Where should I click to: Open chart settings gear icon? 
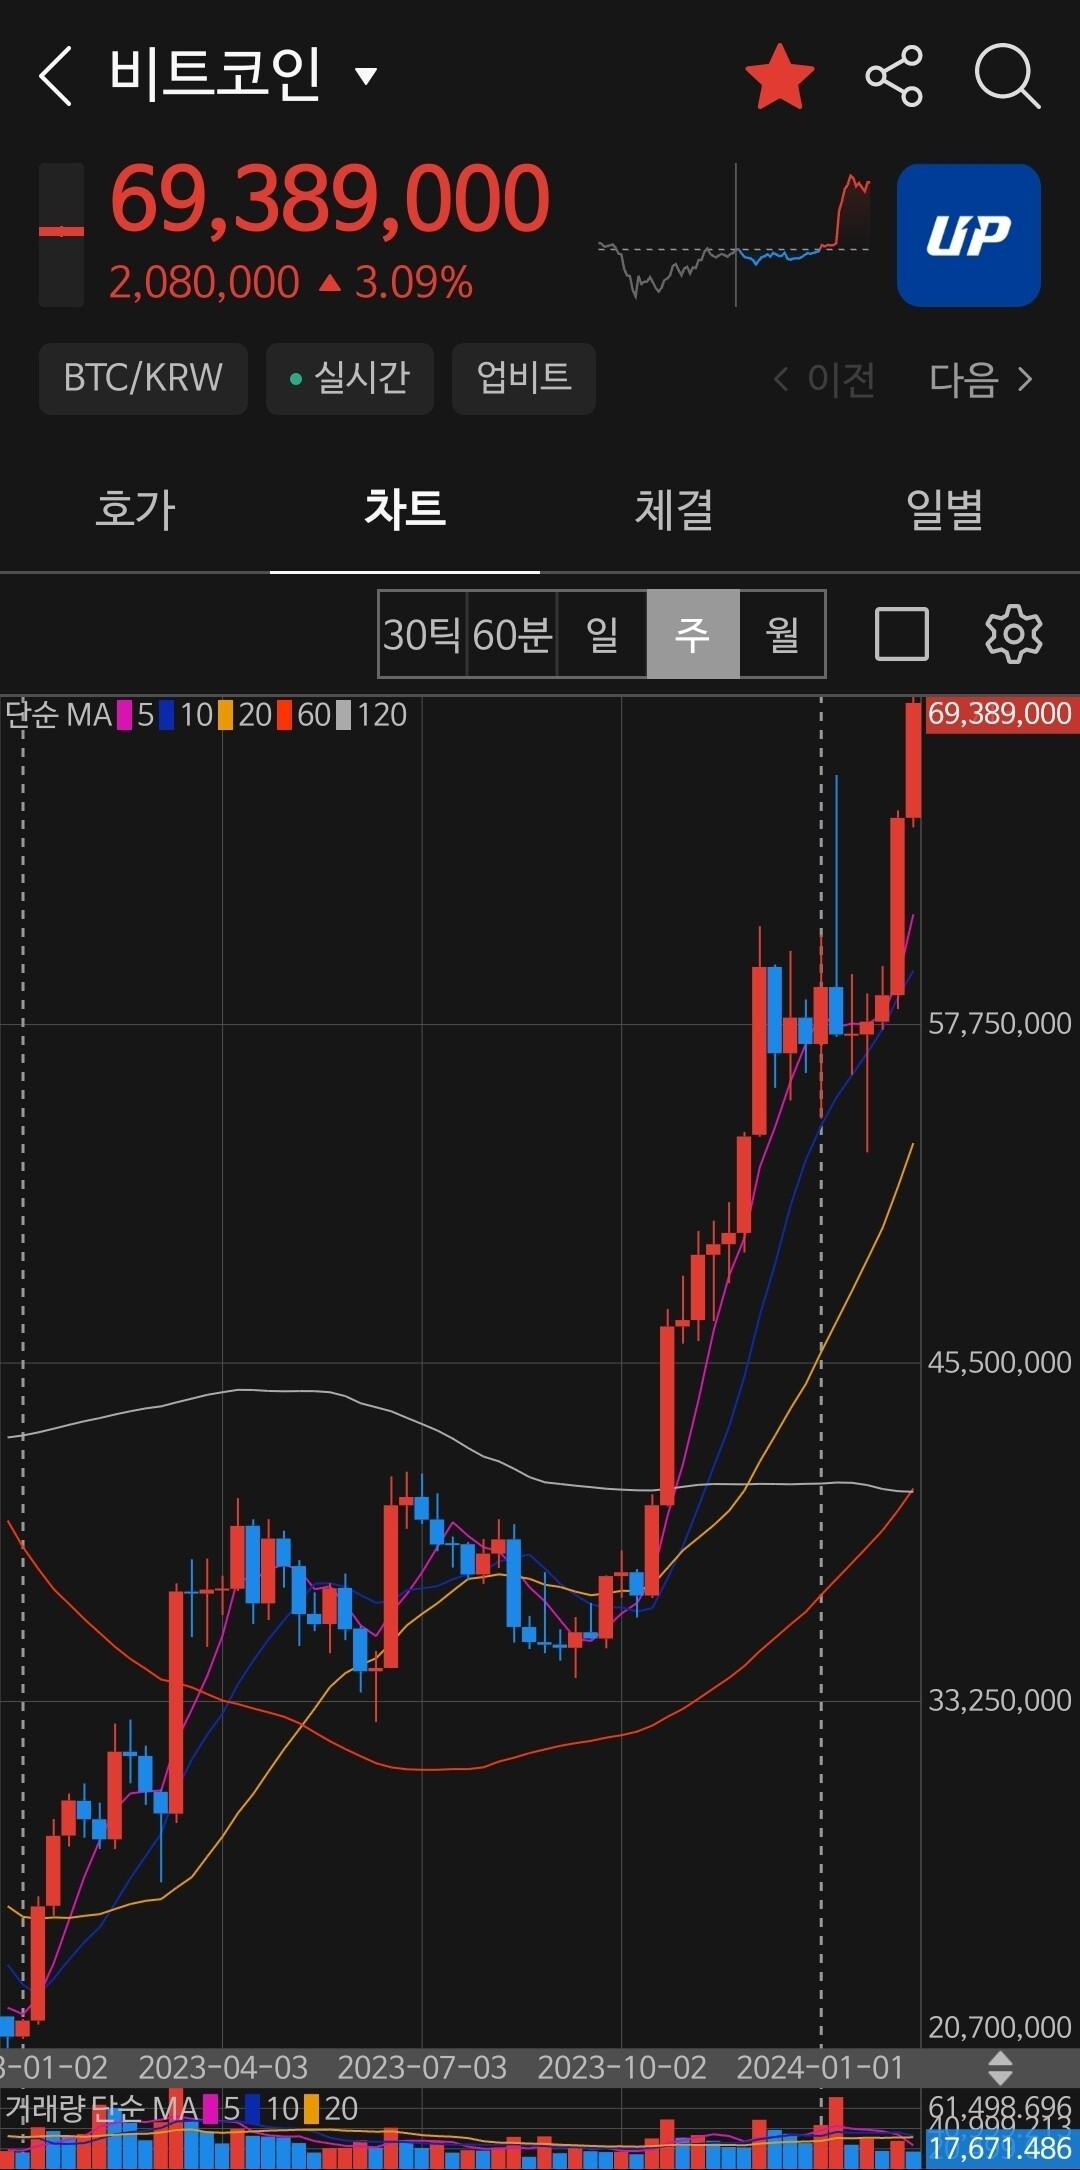coord(1013,634)
